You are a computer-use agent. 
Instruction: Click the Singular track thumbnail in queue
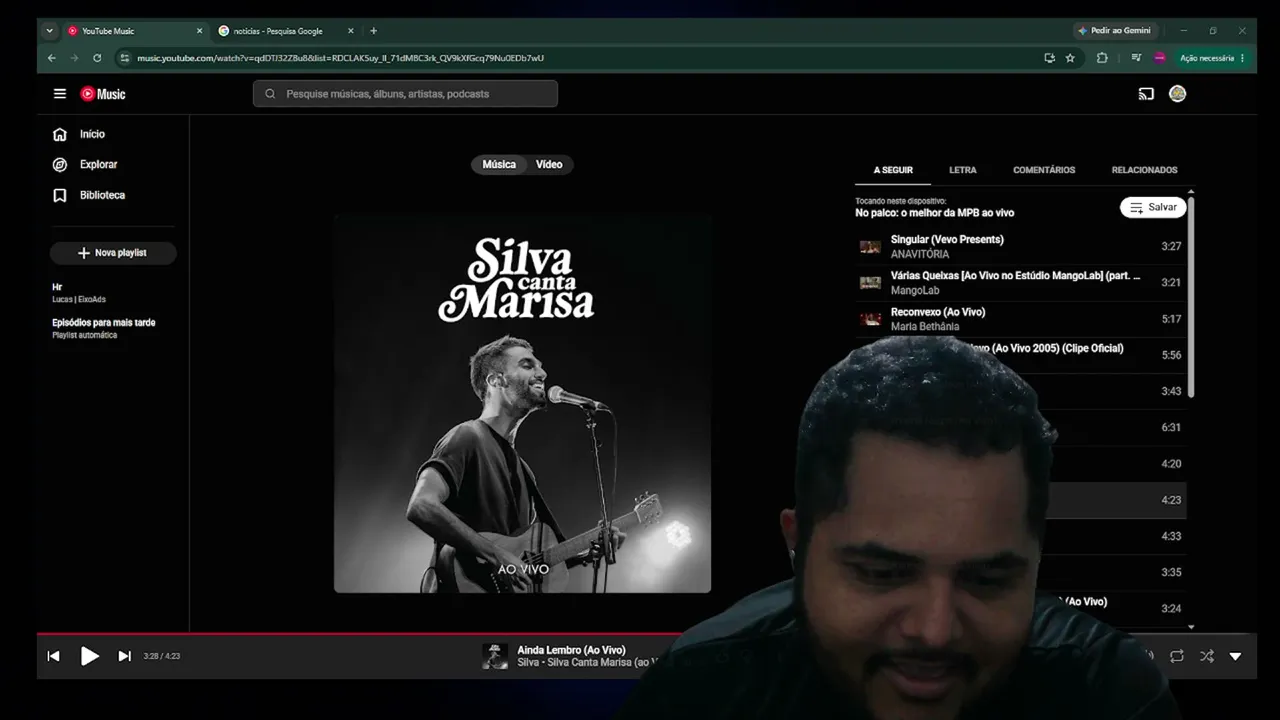tap(870, 246)
